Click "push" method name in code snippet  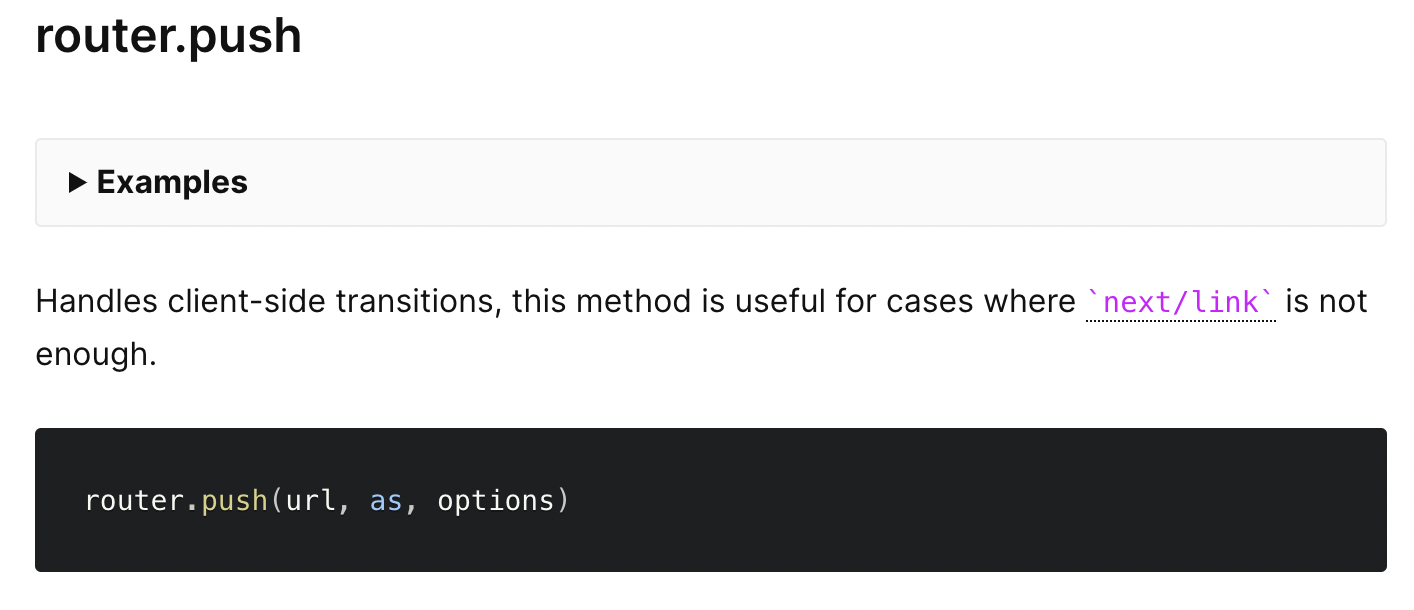[x=235, y=500]
